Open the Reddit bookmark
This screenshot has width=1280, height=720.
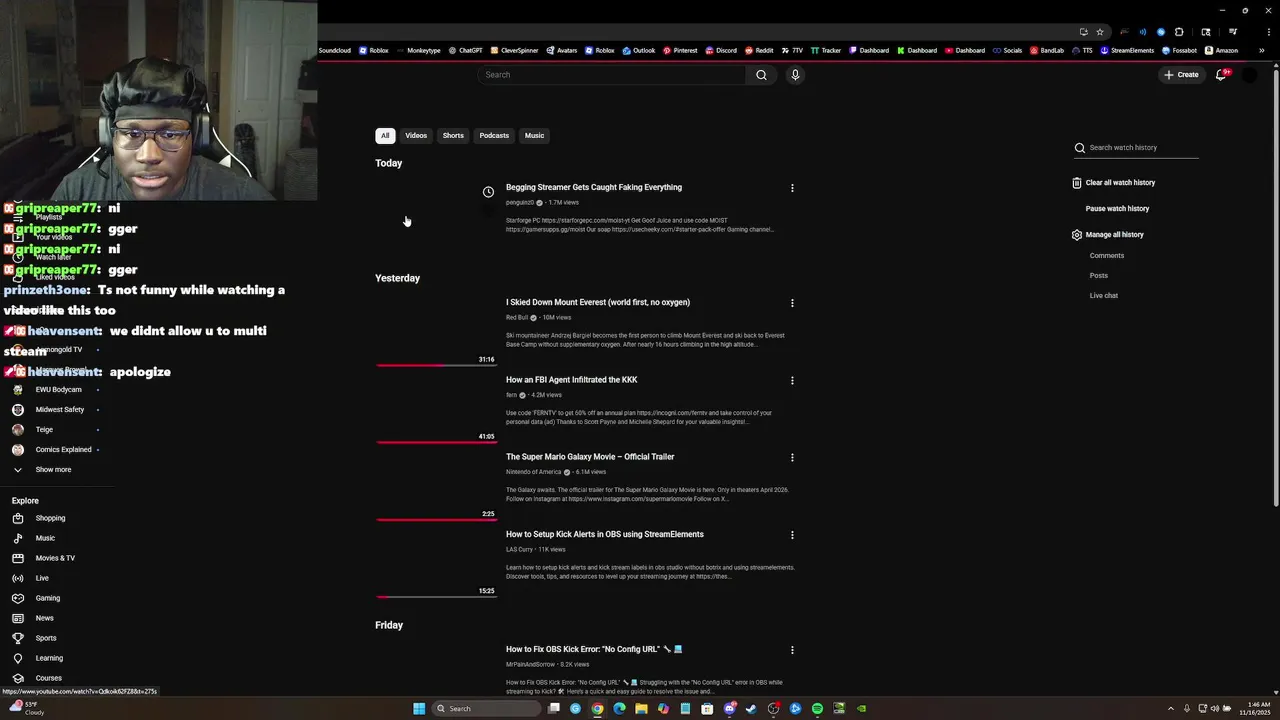coord(759,50)
